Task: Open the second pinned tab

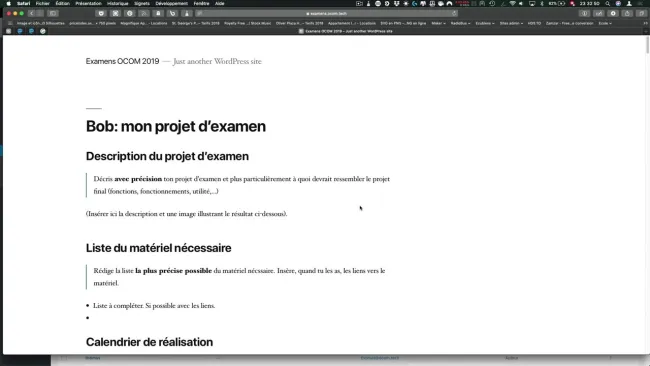Action: tap(20, 31)
